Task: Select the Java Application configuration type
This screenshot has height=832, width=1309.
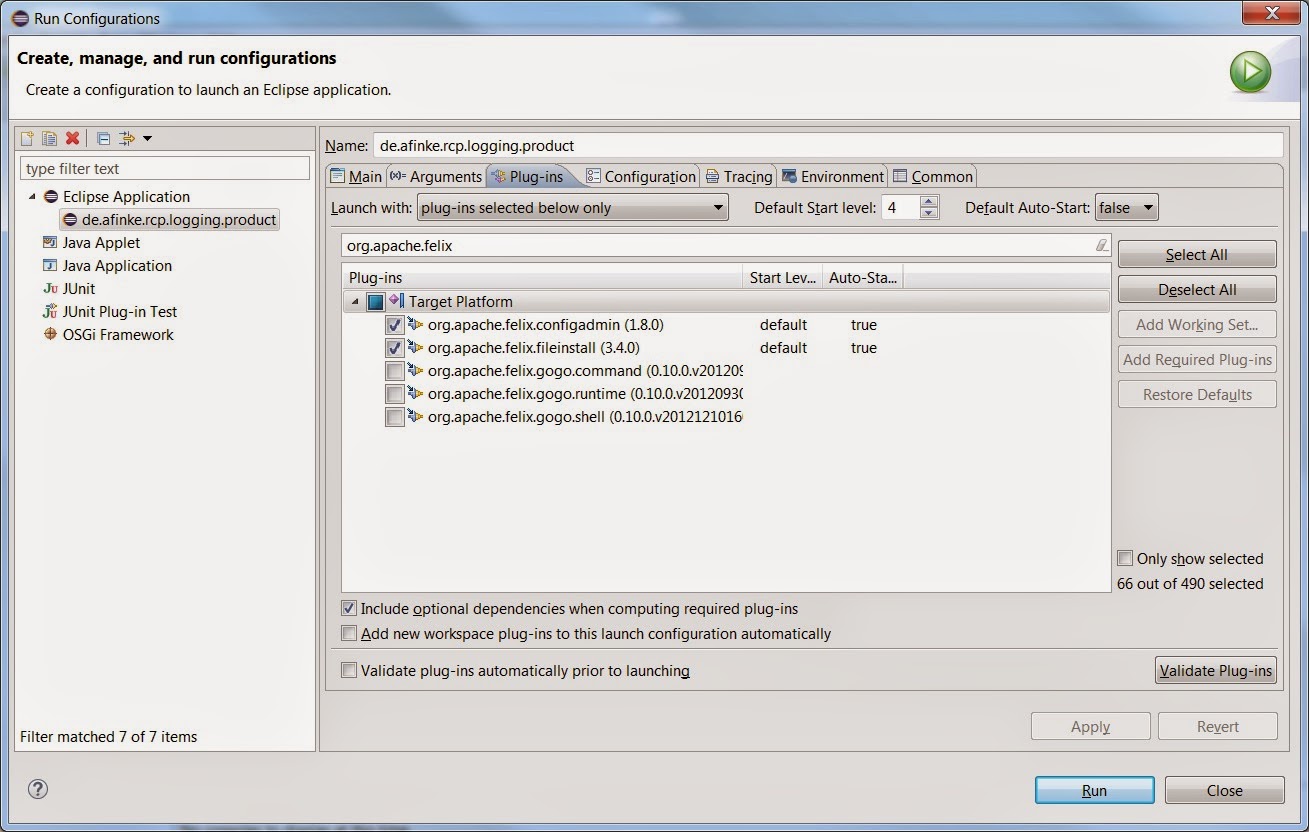Action: click(x=117, y=265)
